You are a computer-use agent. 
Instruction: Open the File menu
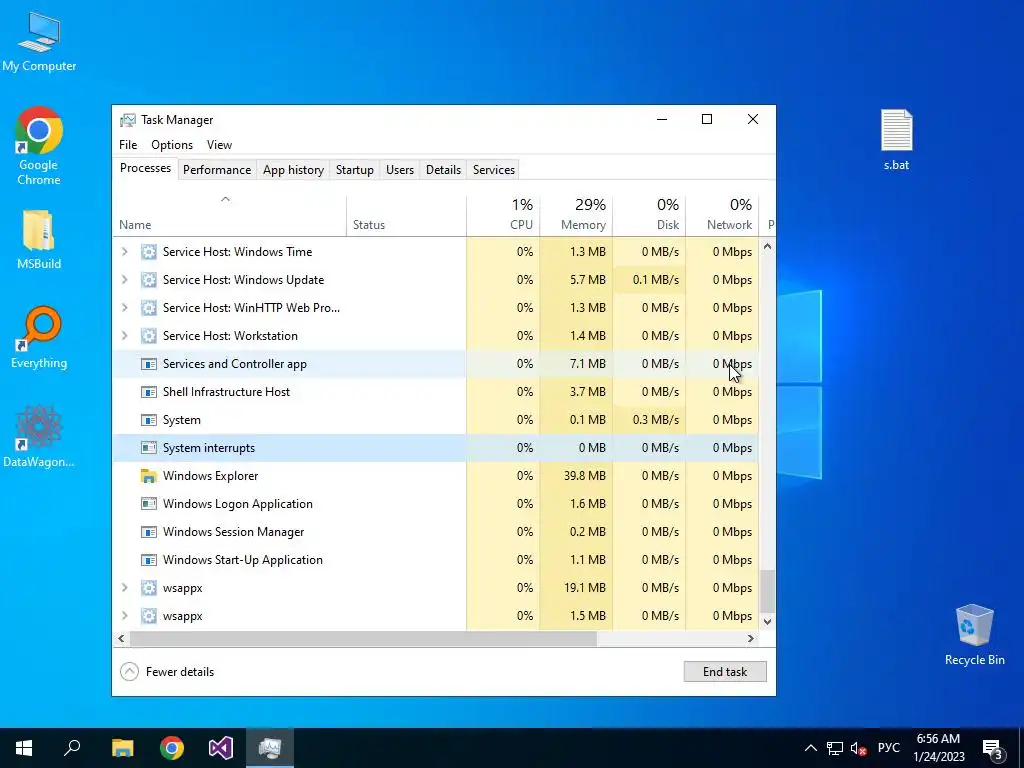[x=128, y=145]
